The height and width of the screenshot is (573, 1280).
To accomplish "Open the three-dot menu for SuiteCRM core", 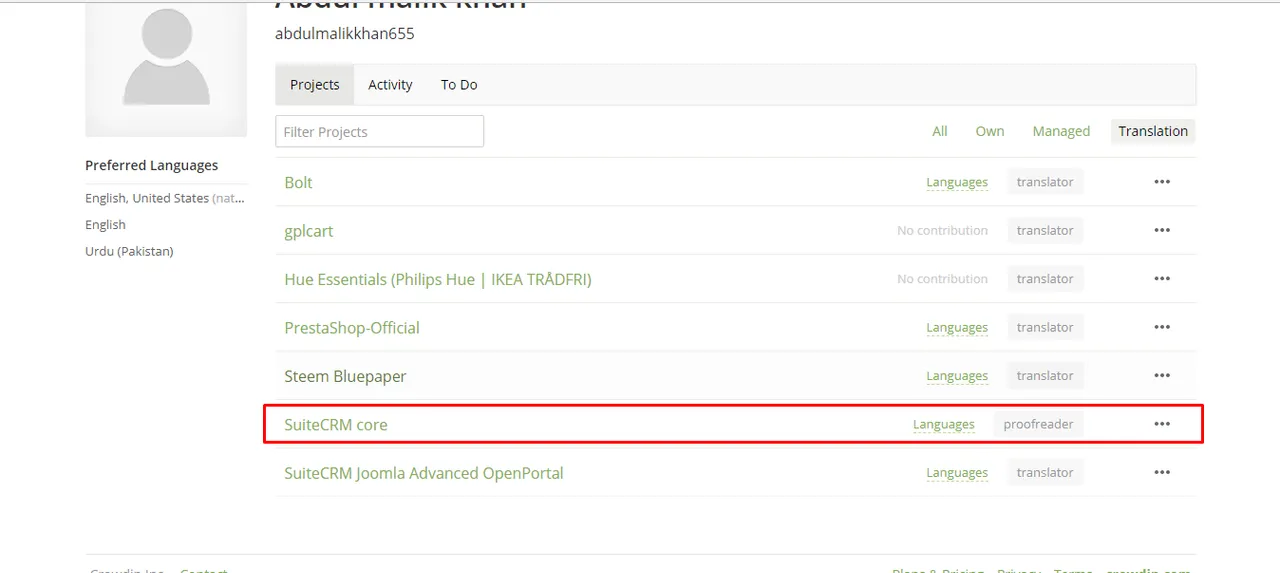I will point(1162,424).
